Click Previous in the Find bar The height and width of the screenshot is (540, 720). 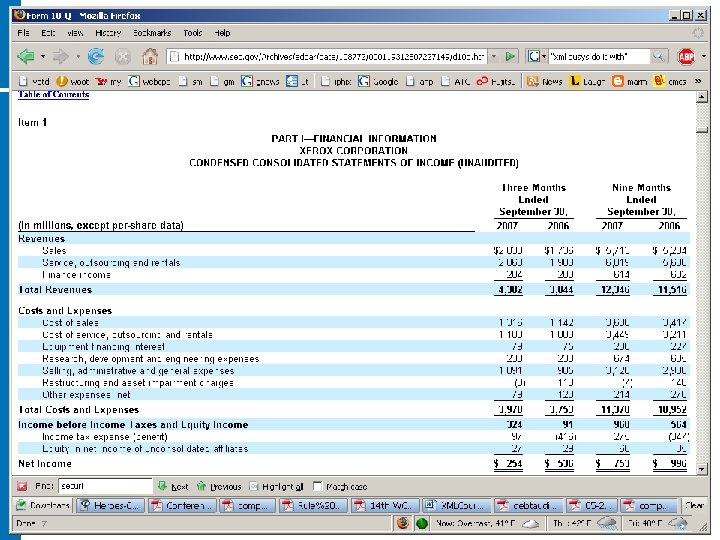[219, 486]
